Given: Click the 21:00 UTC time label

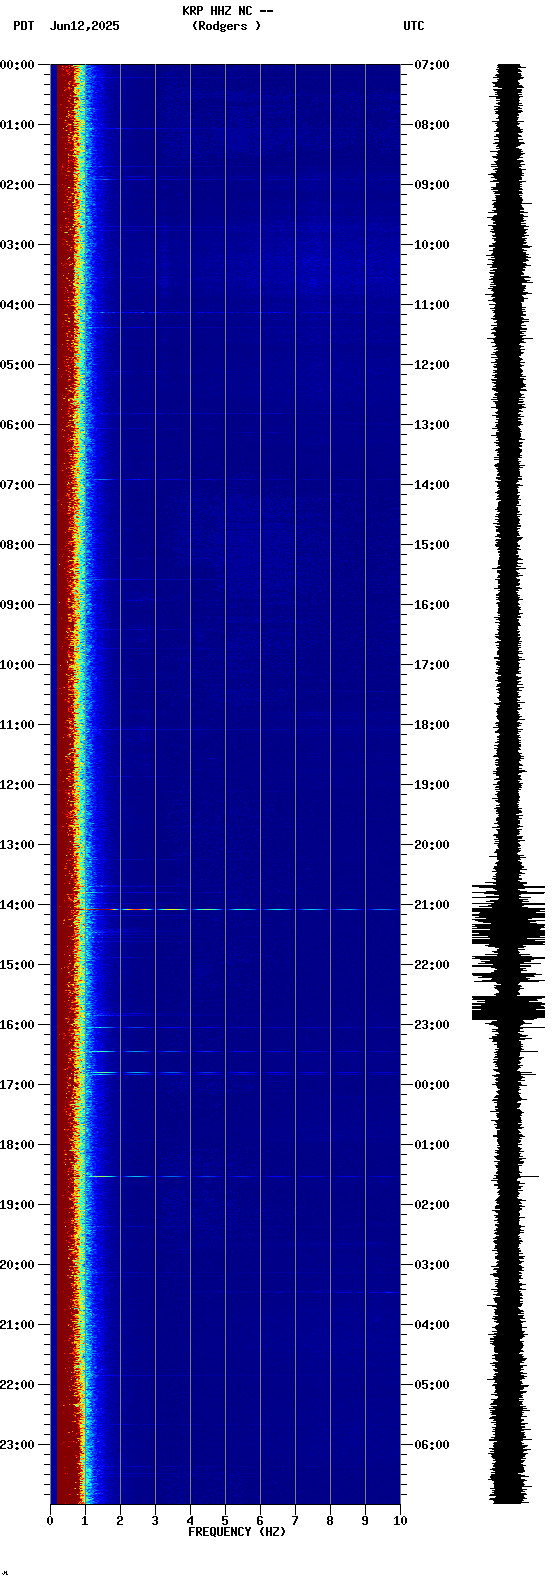Looking at the screenshot, I should [432, 905].
